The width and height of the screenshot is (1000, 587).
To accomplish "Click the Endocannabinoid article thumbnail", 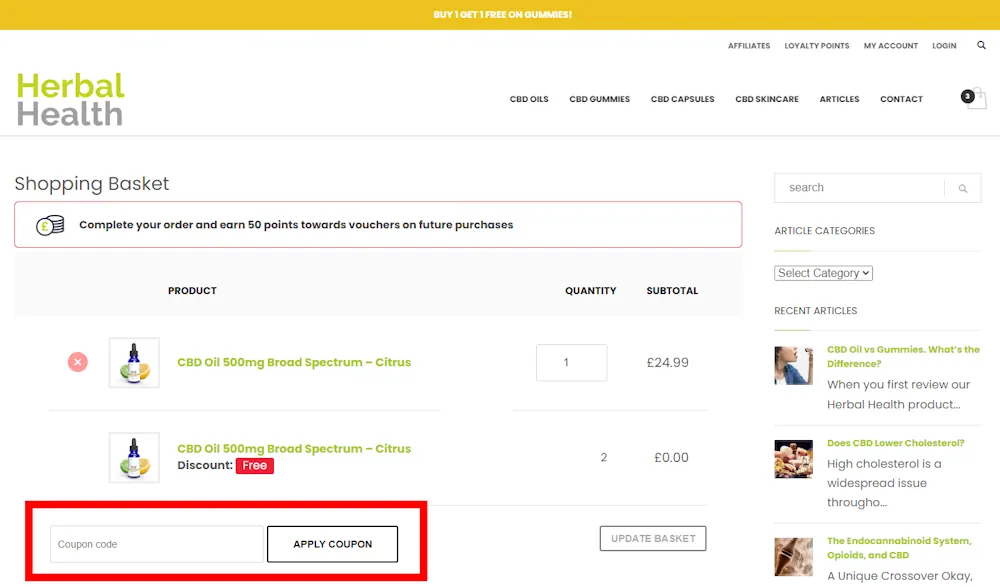I will [x=793, y=557].
